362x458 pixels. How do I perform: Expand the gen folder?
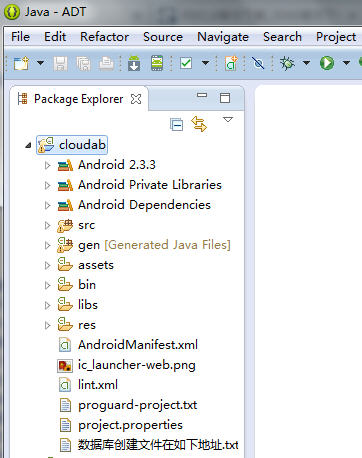[47, 245]
